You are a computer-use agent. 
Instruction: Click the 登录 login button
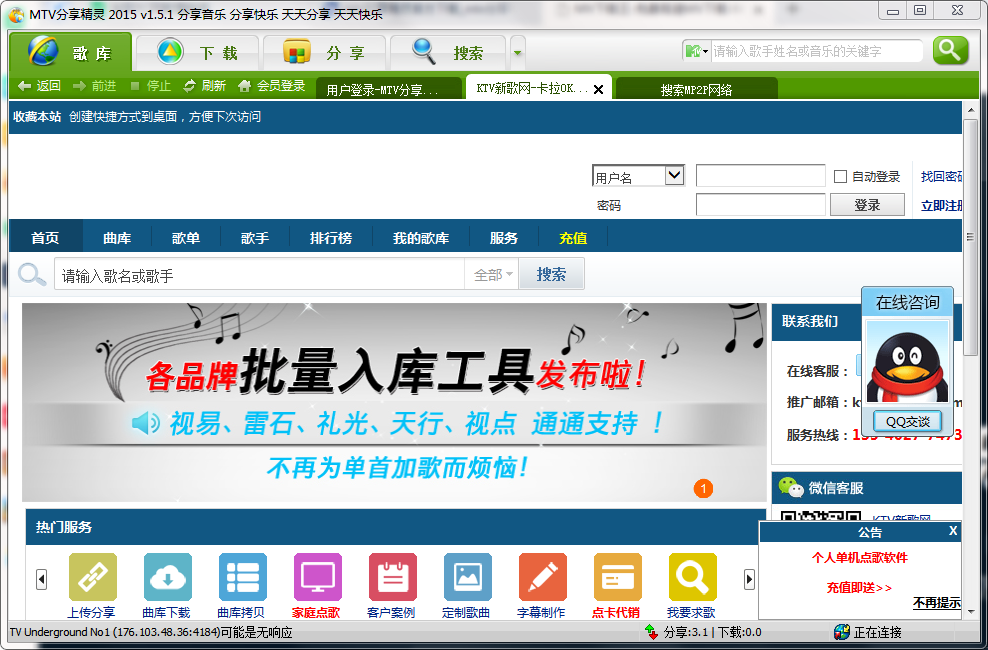(867, 205)
